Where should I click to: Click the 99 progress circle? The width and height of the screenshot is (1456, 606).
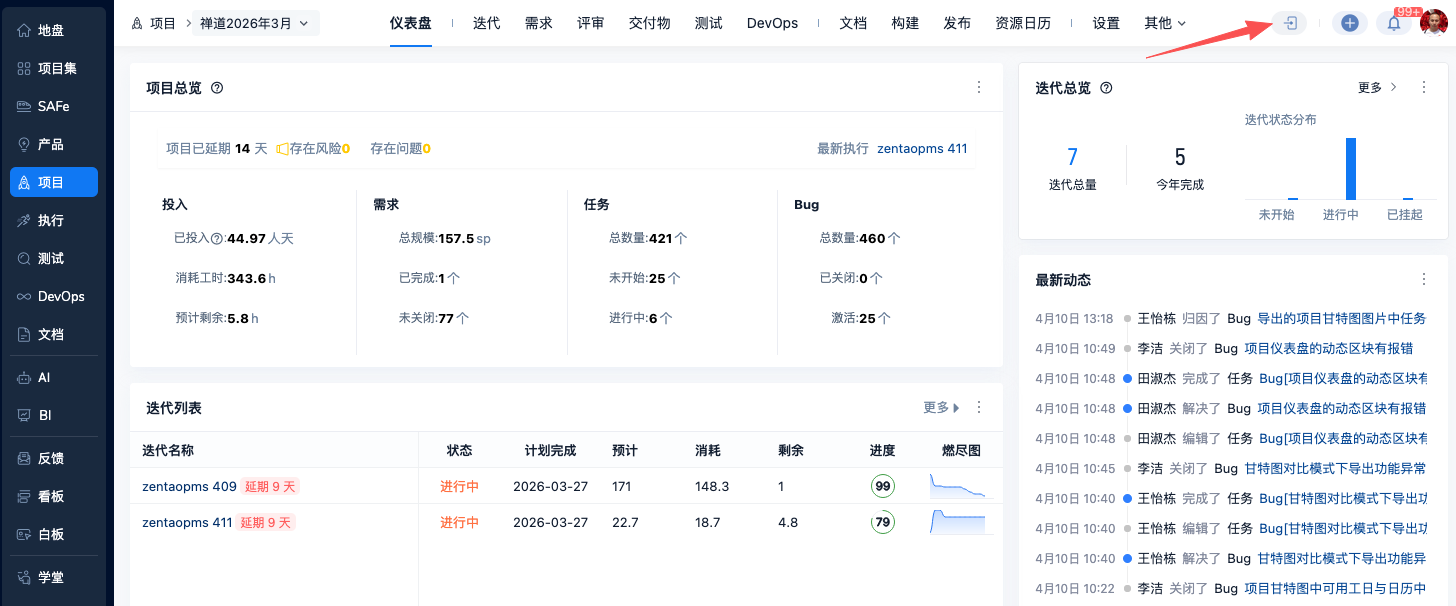(x=882, y=487)
